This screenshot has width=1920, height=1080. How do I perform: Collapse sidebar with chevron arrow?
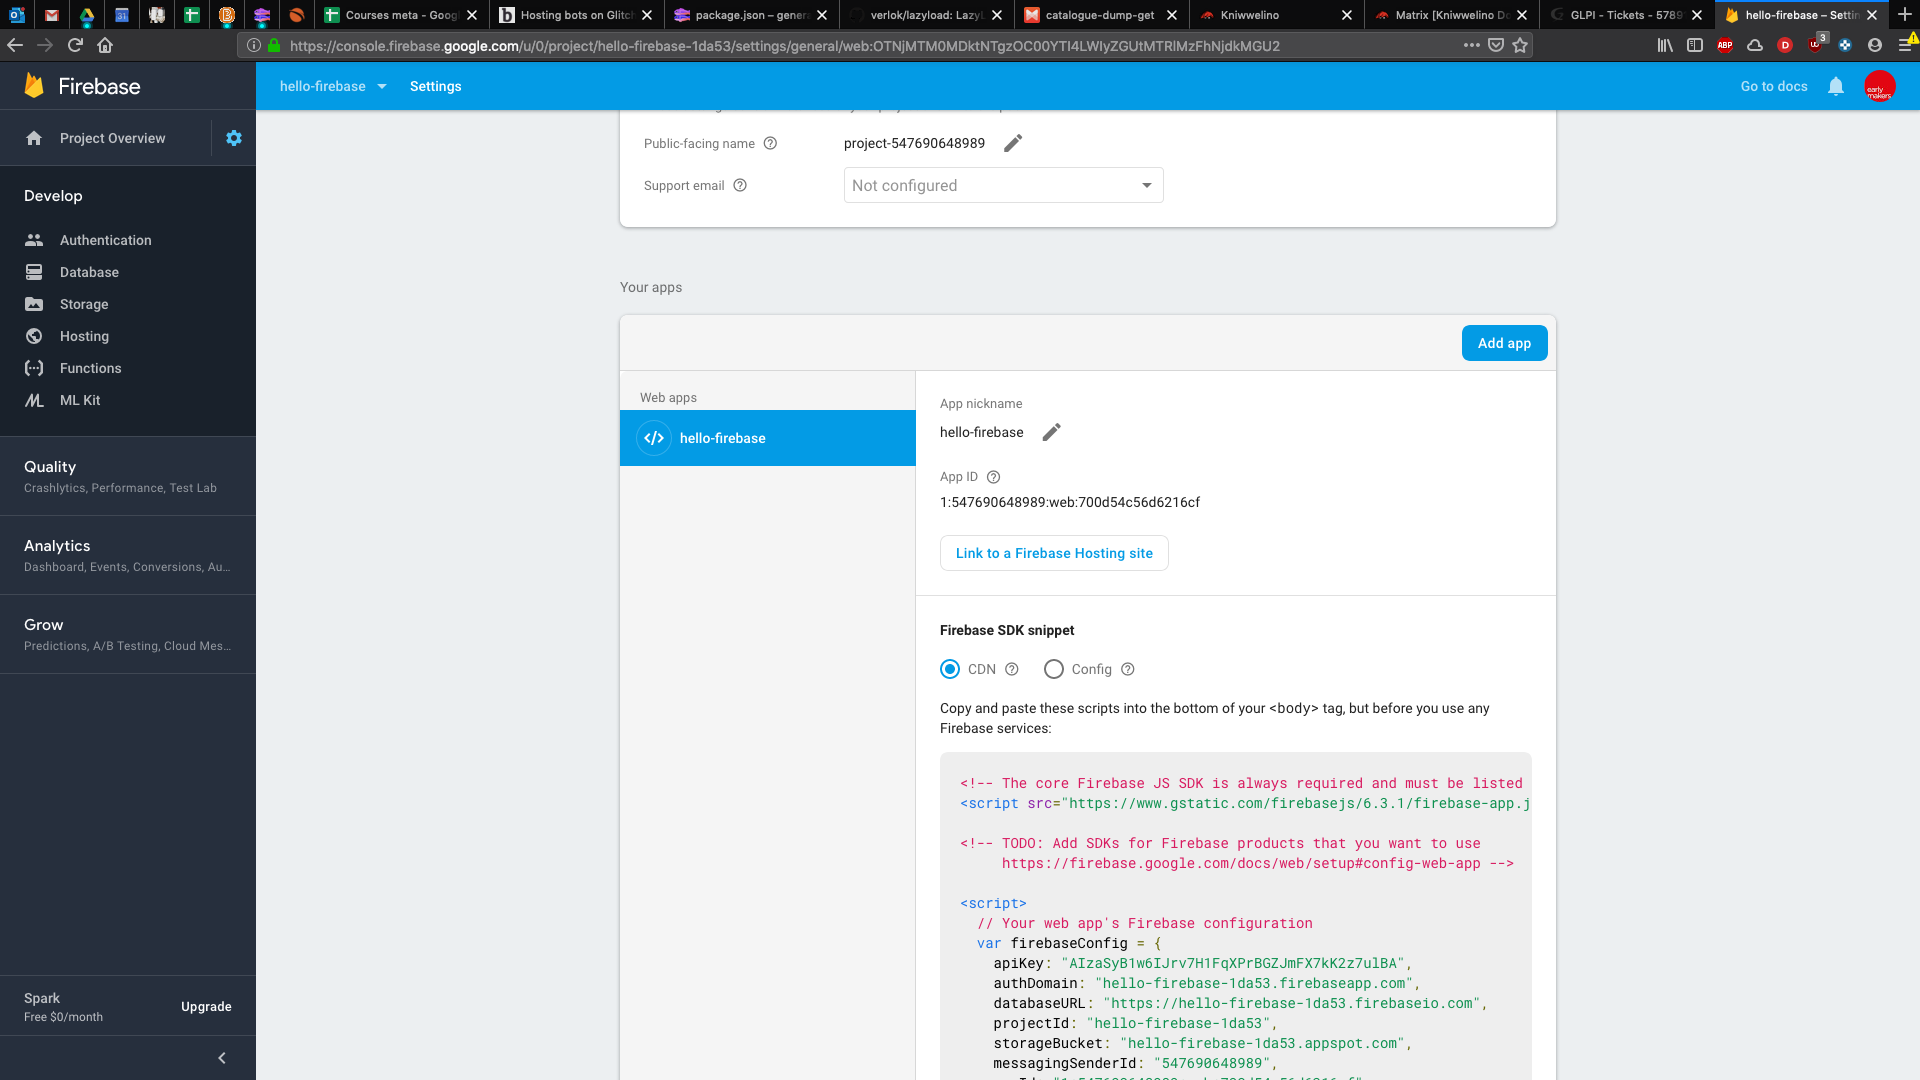coord(222,1058)
